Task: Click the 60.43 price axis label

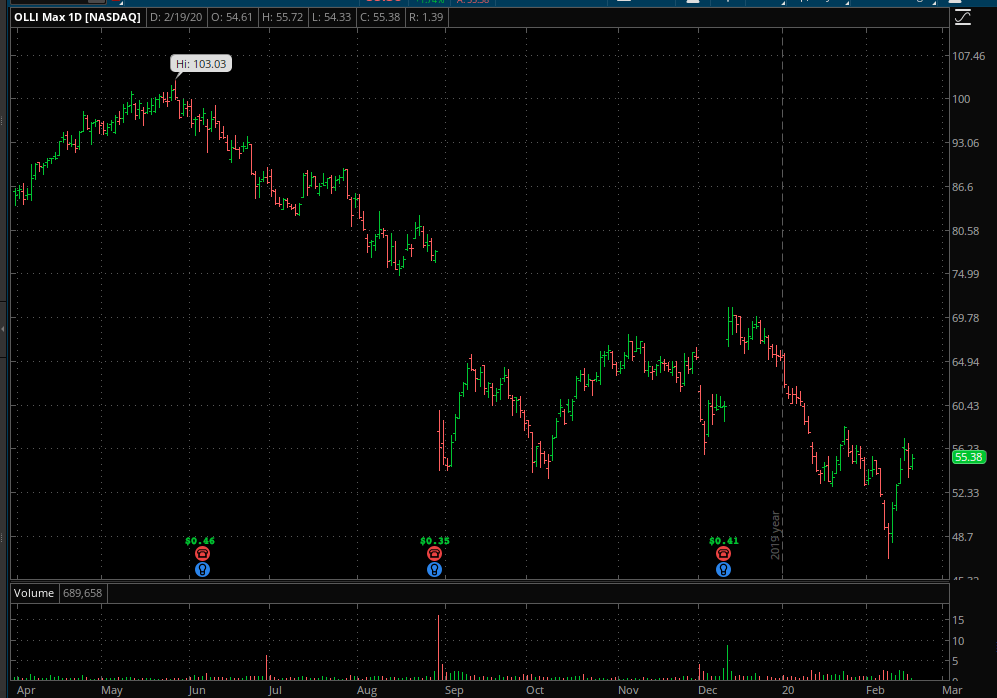Action: pos(965,406)
